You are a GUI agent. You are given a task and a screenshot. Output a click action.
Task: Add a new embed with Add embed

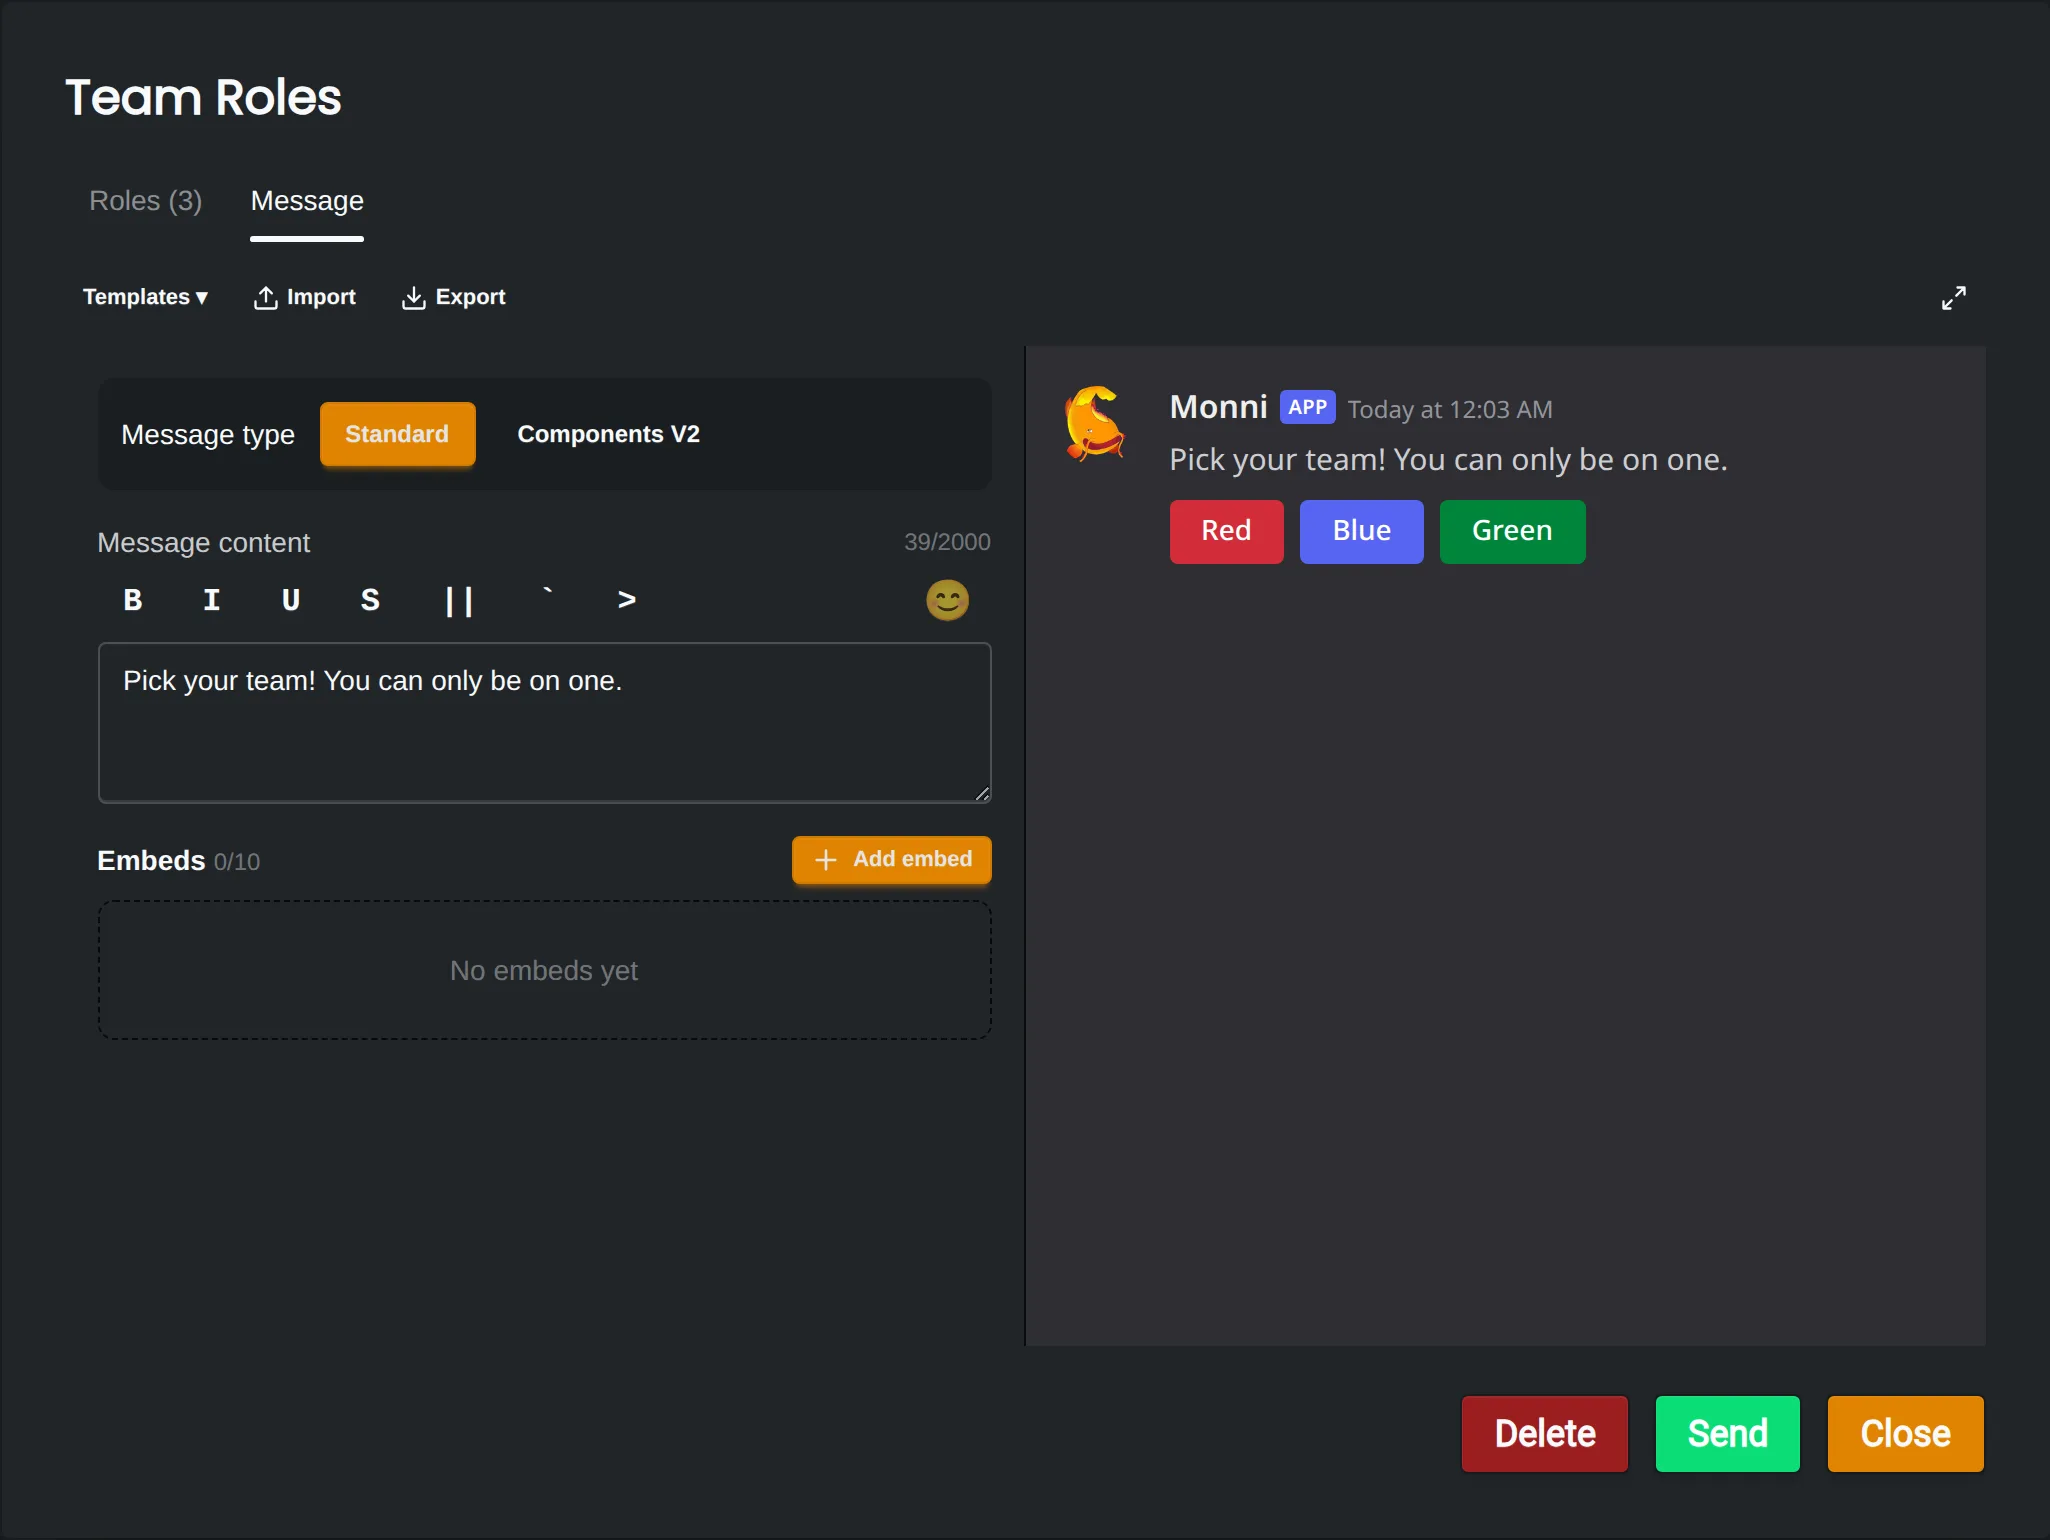pos(891,859)
